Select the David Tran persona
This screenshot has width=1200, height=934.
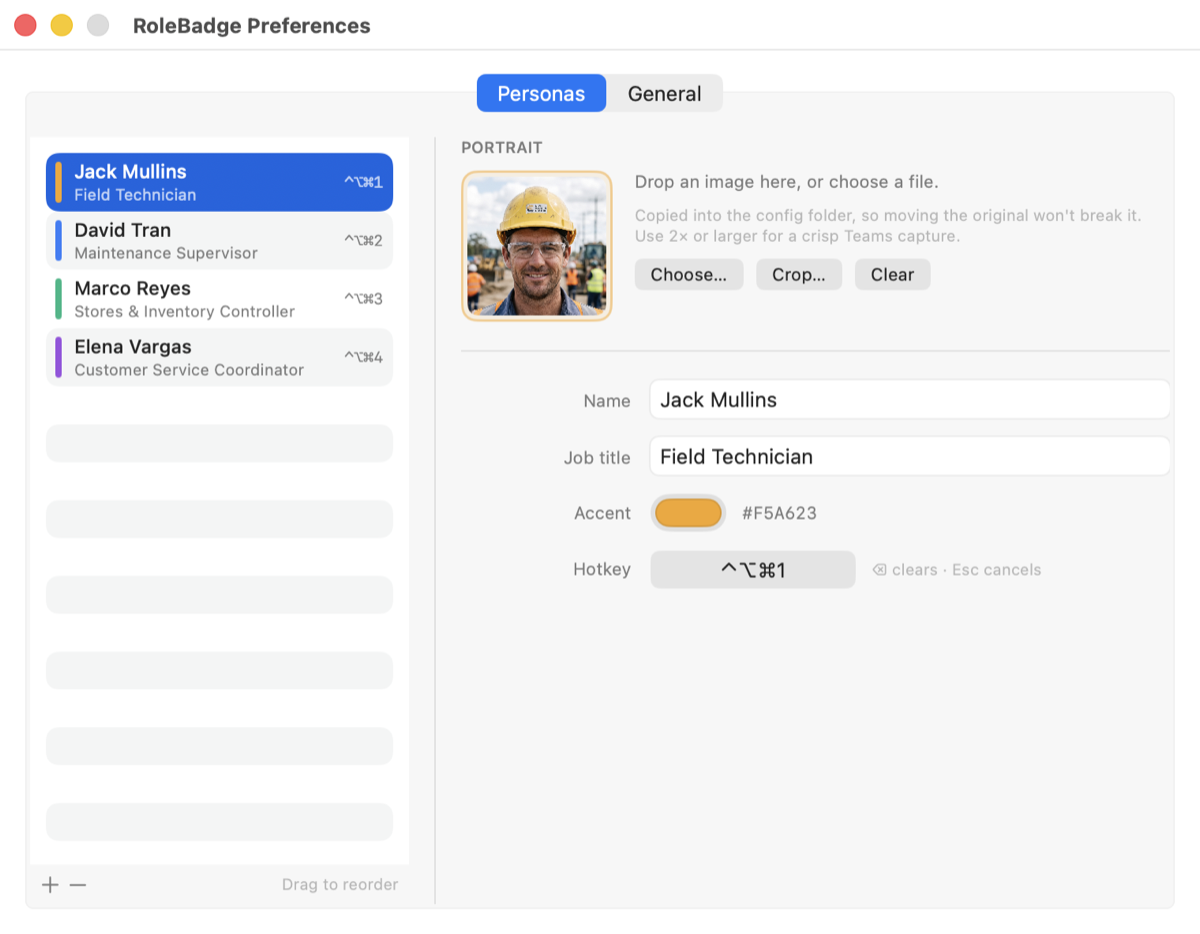coord(219,241)
